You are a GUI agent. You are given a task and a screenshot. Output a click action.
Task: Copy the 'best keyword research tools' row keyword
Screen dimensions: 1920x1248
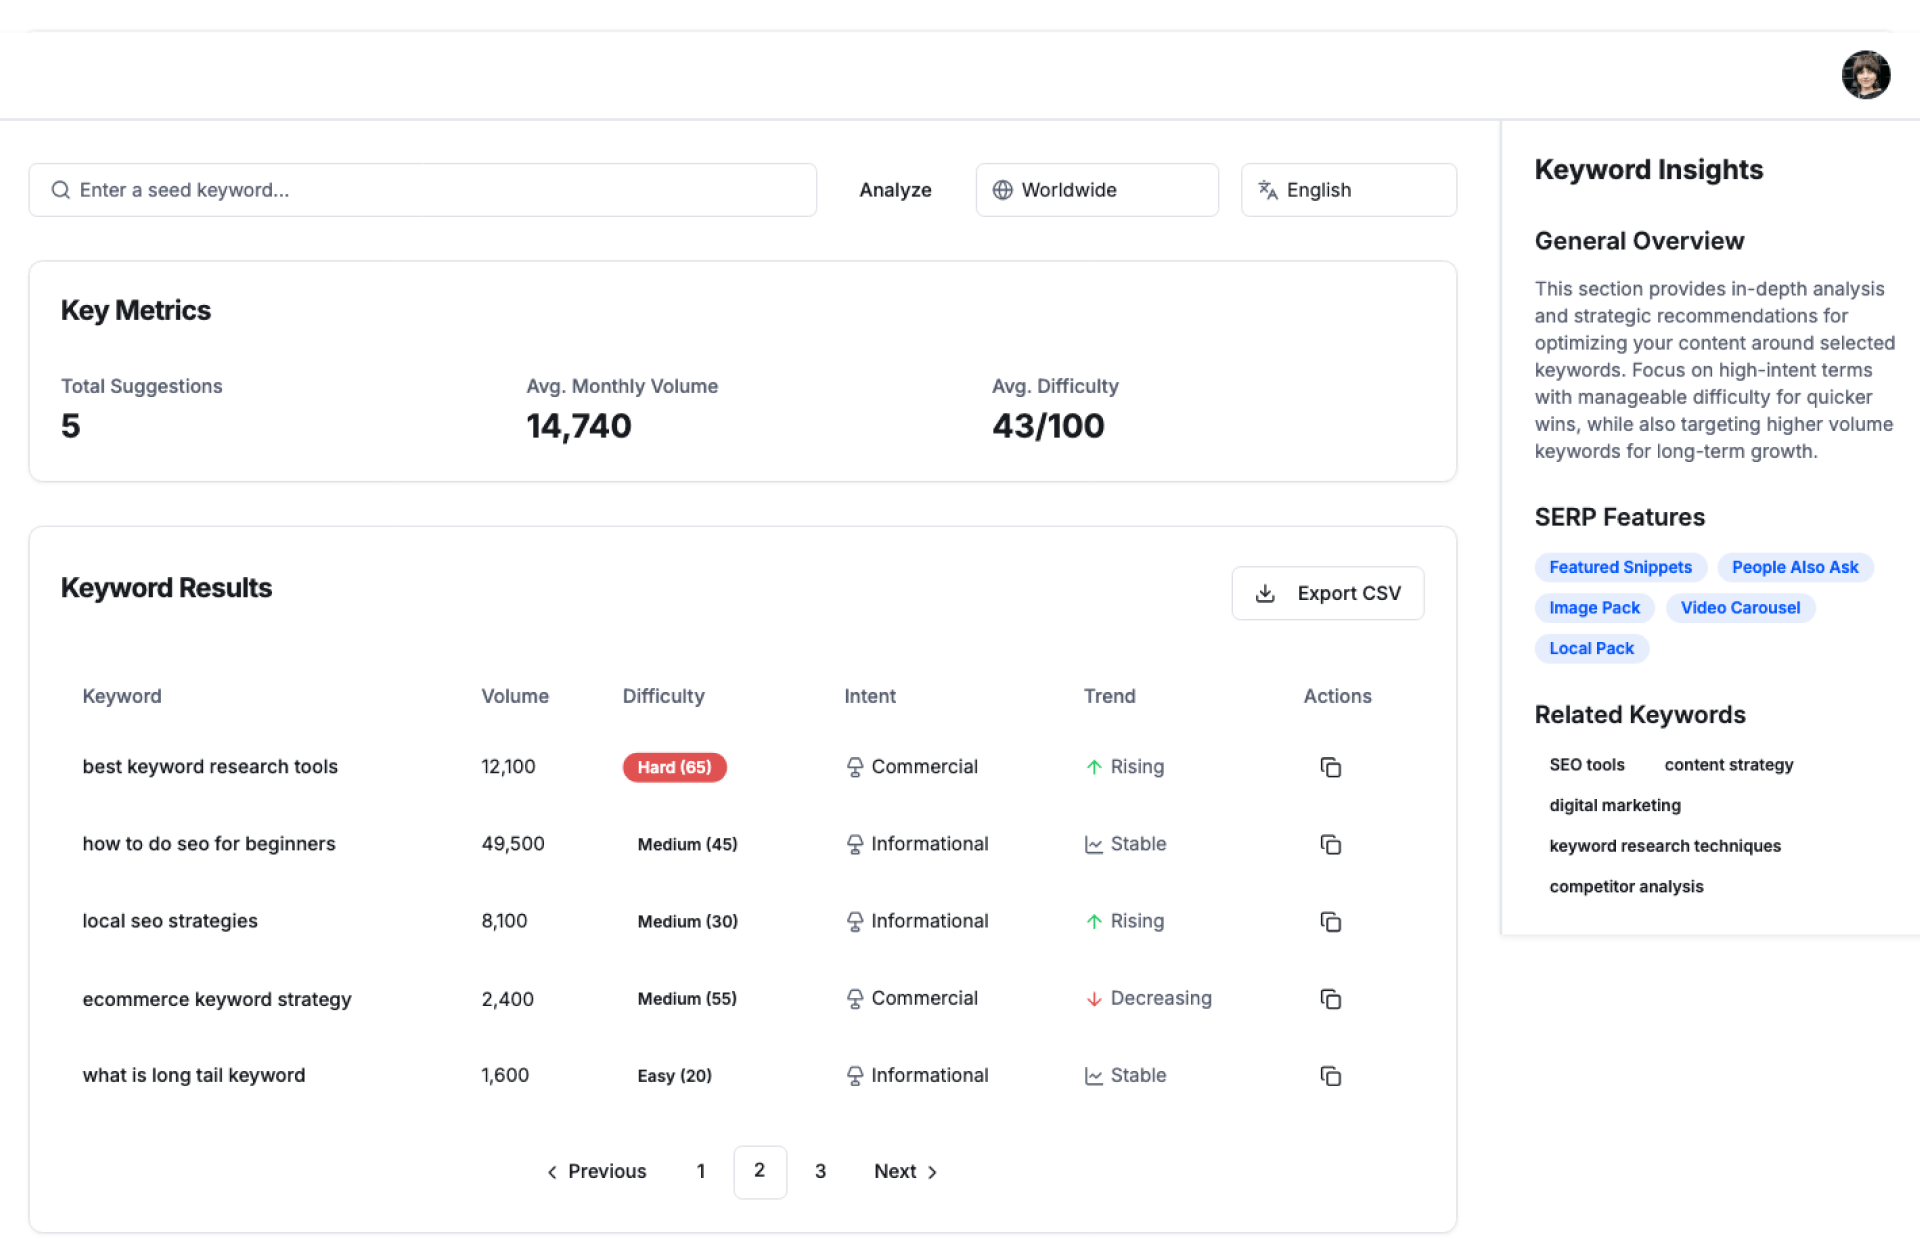(1330, 767)
